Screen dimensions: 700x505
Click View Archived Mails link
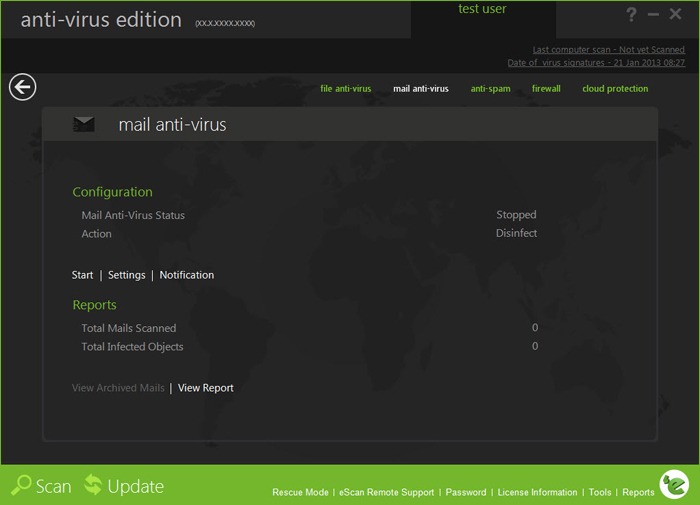point(118,388)
